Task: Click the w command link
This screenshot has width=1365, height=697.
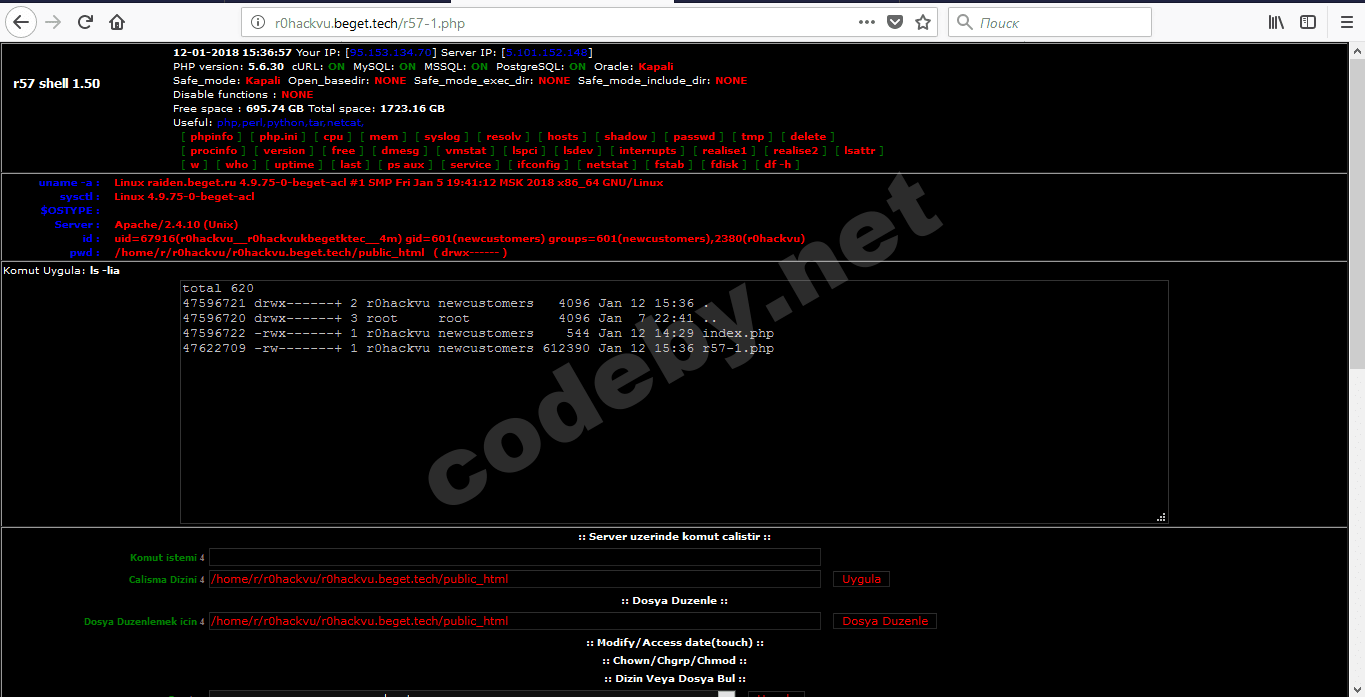Action: 195,164
